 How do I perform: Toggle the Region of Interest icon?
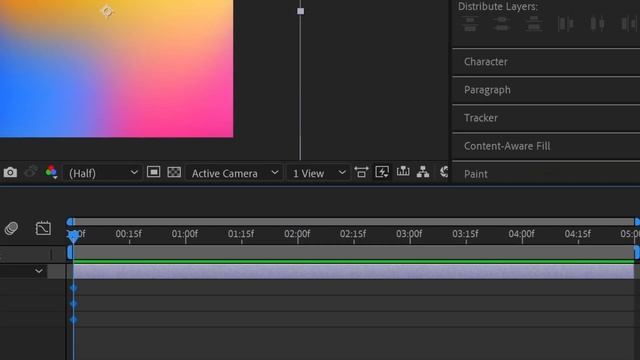coord(153,172)
